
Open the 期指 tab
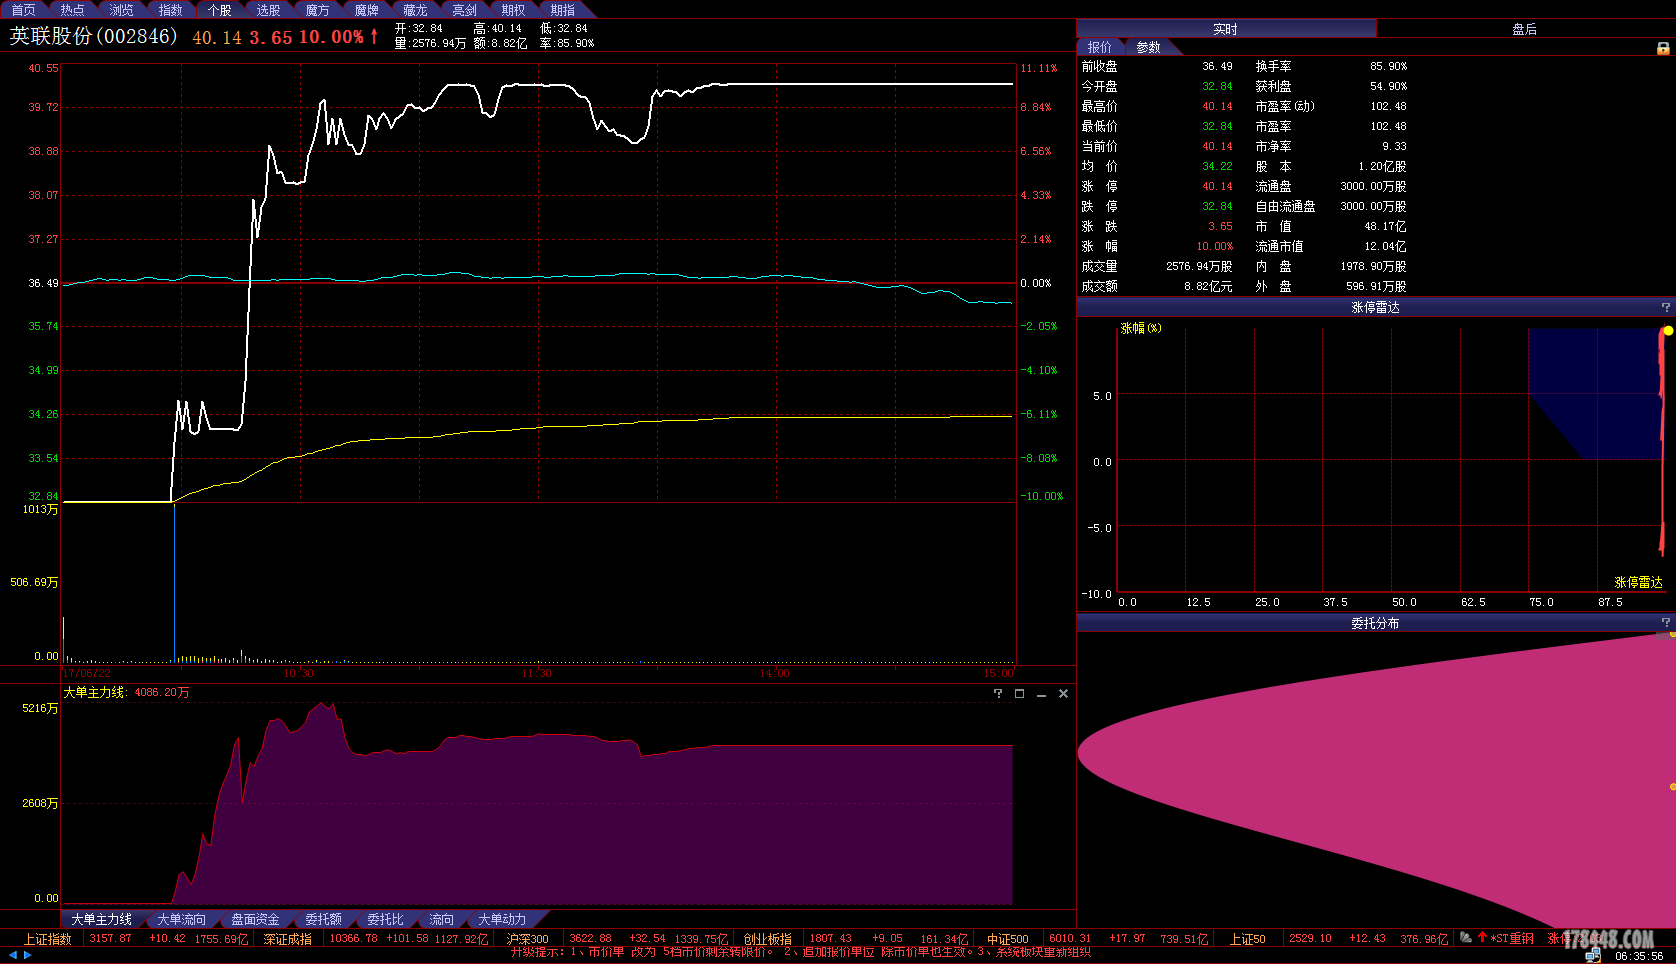pos(562,10)
